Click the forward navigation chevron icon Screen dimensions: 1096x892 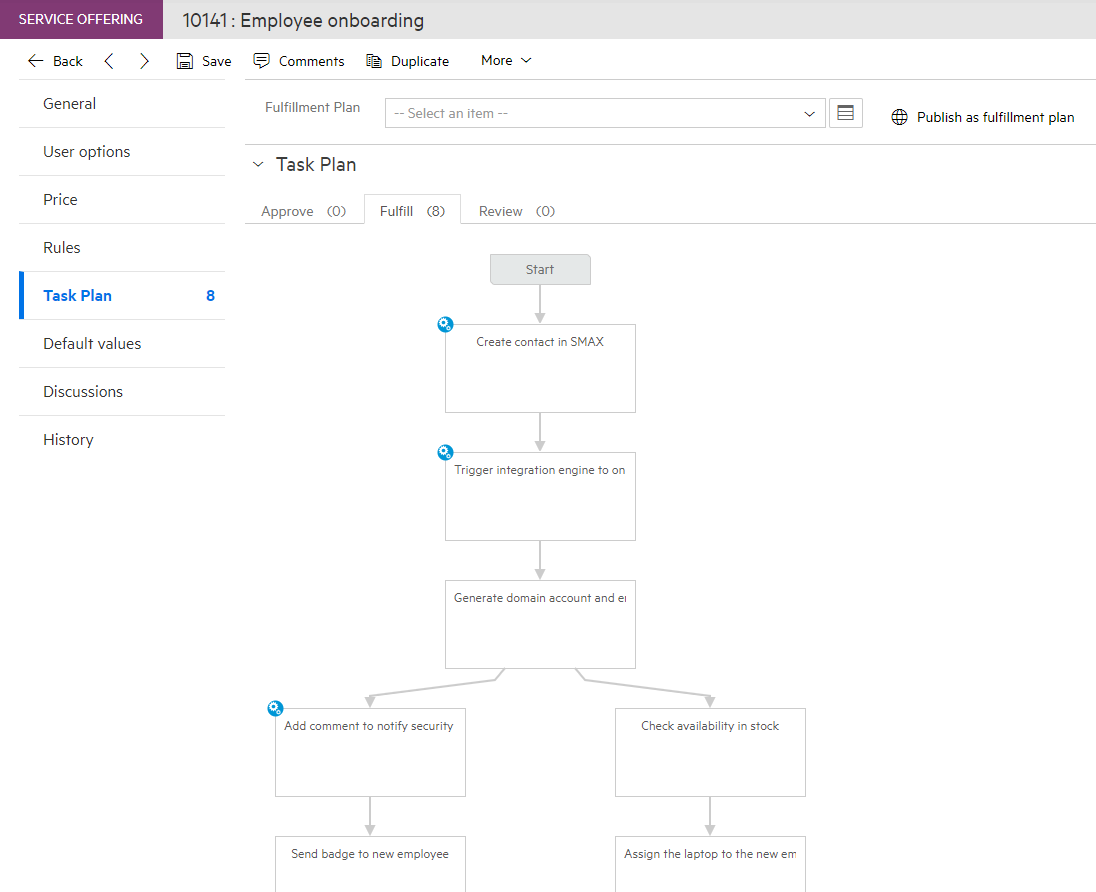tap(143, 60)
